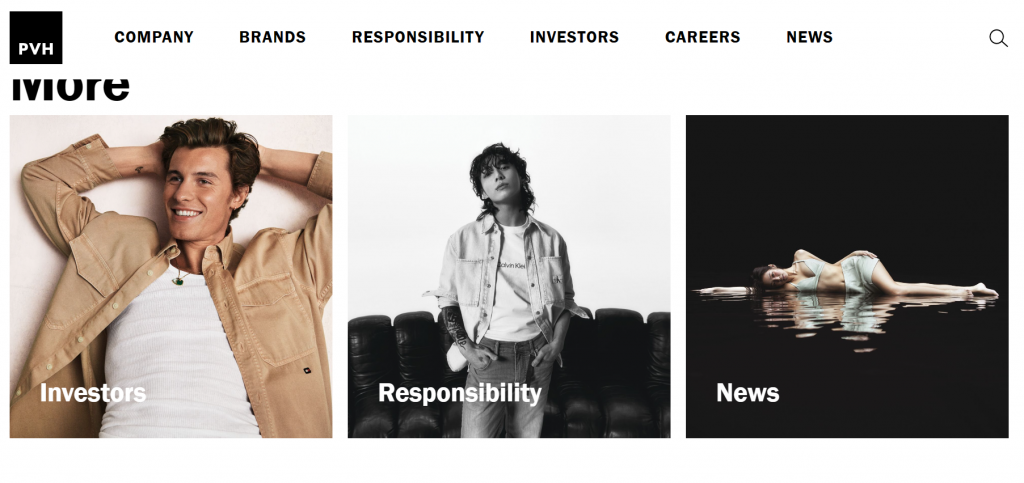Go to News in the navigation bar
Image resolution: width=1024 pixels, height=483 pixels.
pos(809,37)
